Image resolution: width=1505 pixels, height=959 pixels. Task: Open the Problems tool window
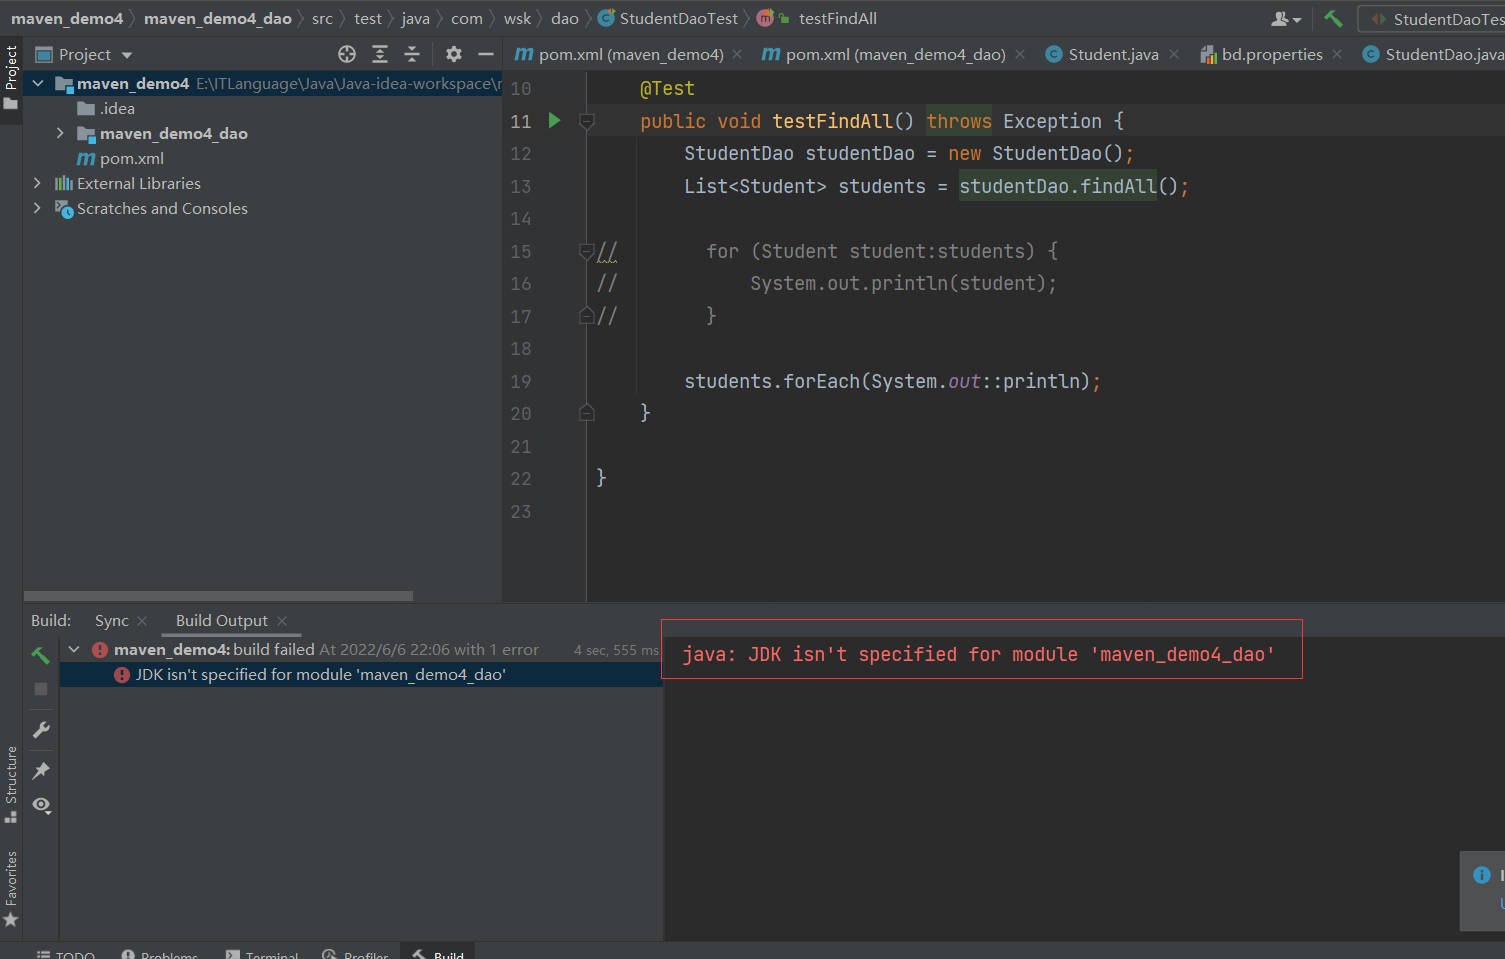click(159, 954)
